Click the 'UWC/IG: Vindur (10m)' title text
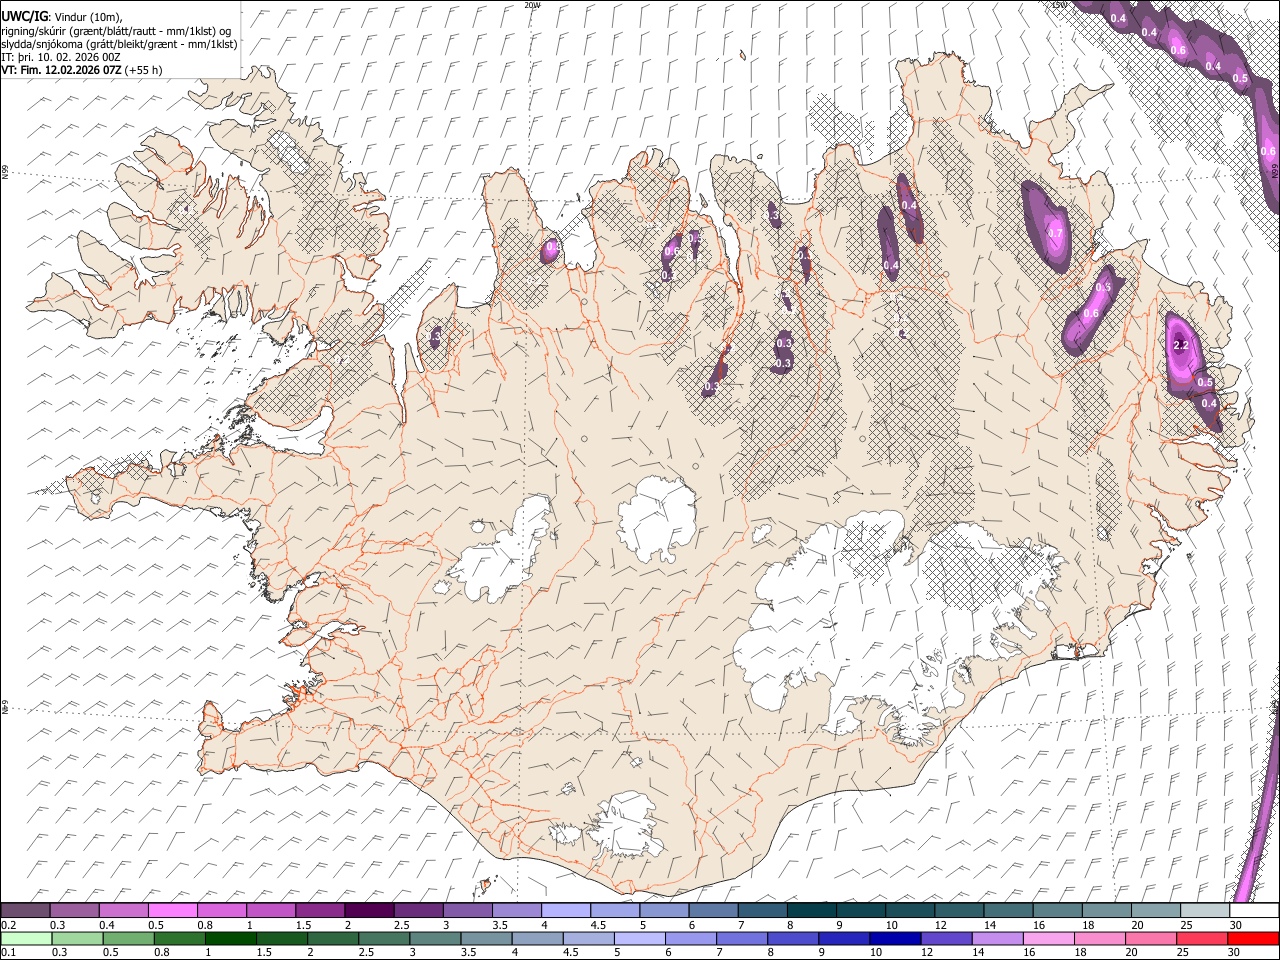 pos(62,17)
